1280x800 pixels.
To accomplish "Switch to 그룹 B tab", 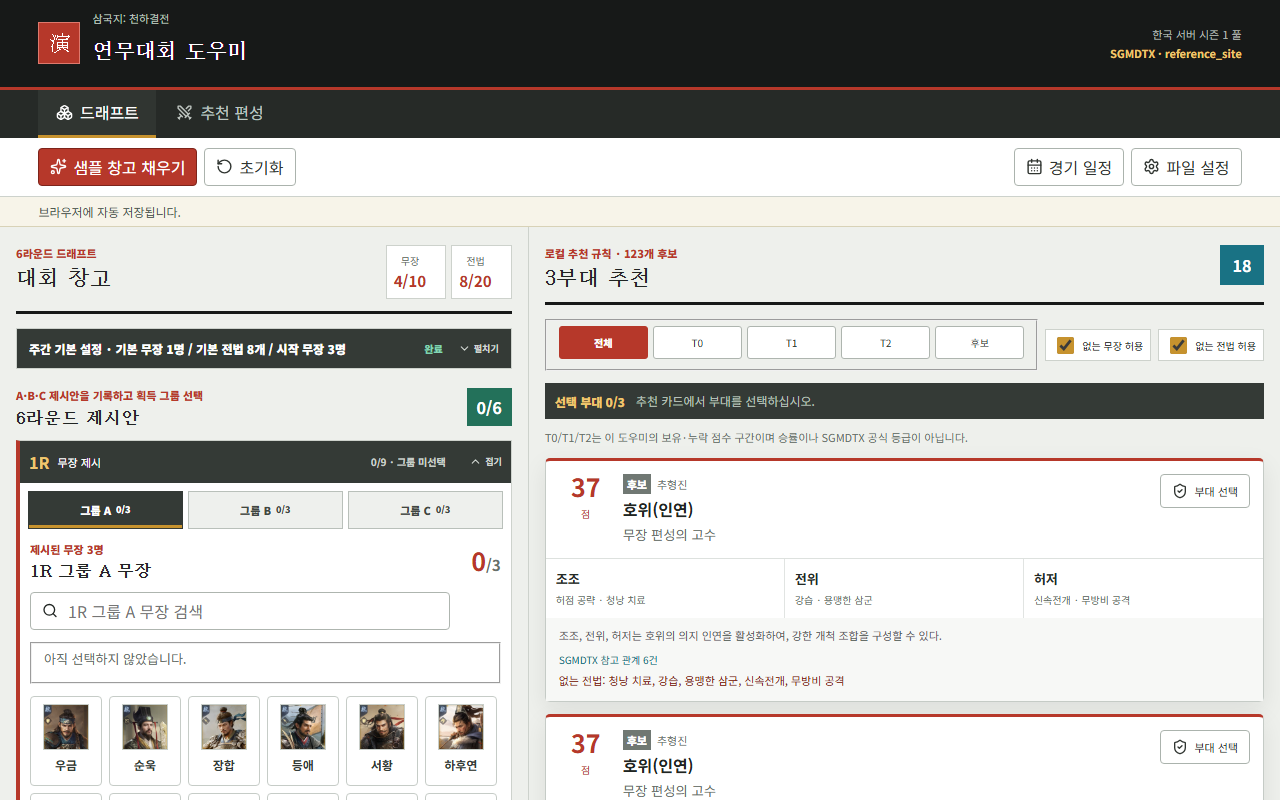I will 265,510.
